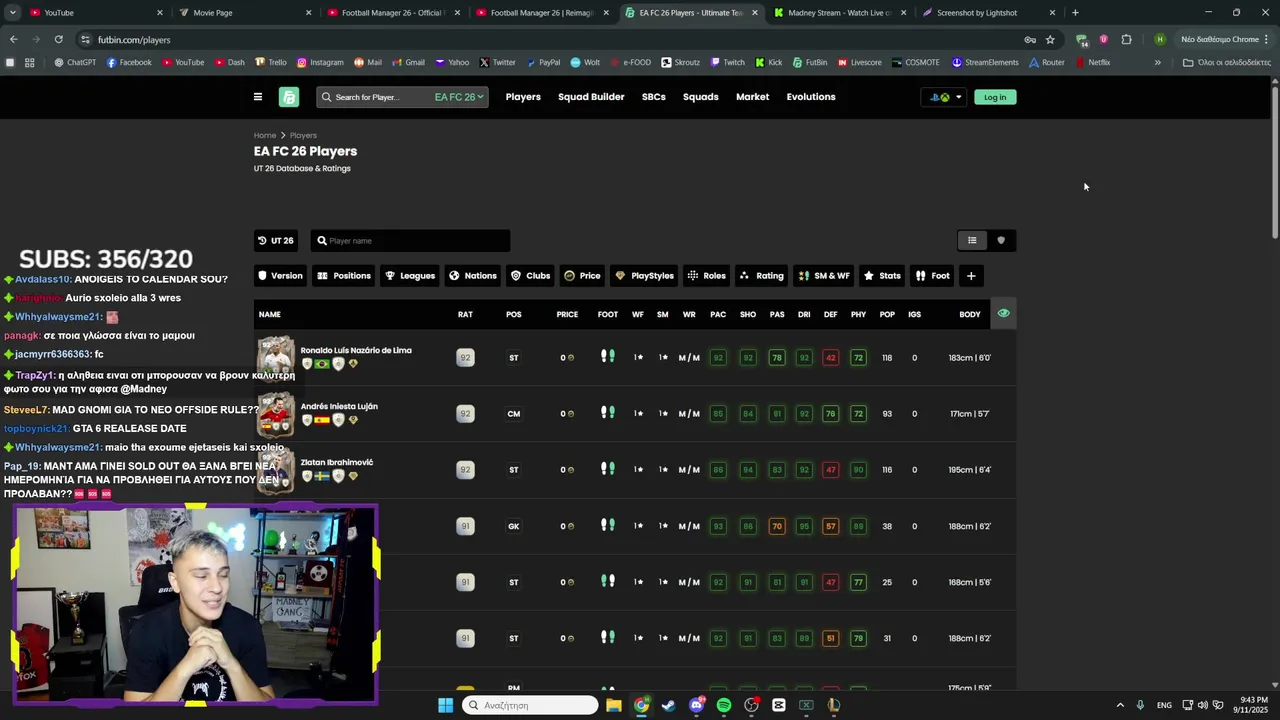Screen dimensions: 1280x720
Task: Expand the Nations filter
Action: [x=473, y=276]
